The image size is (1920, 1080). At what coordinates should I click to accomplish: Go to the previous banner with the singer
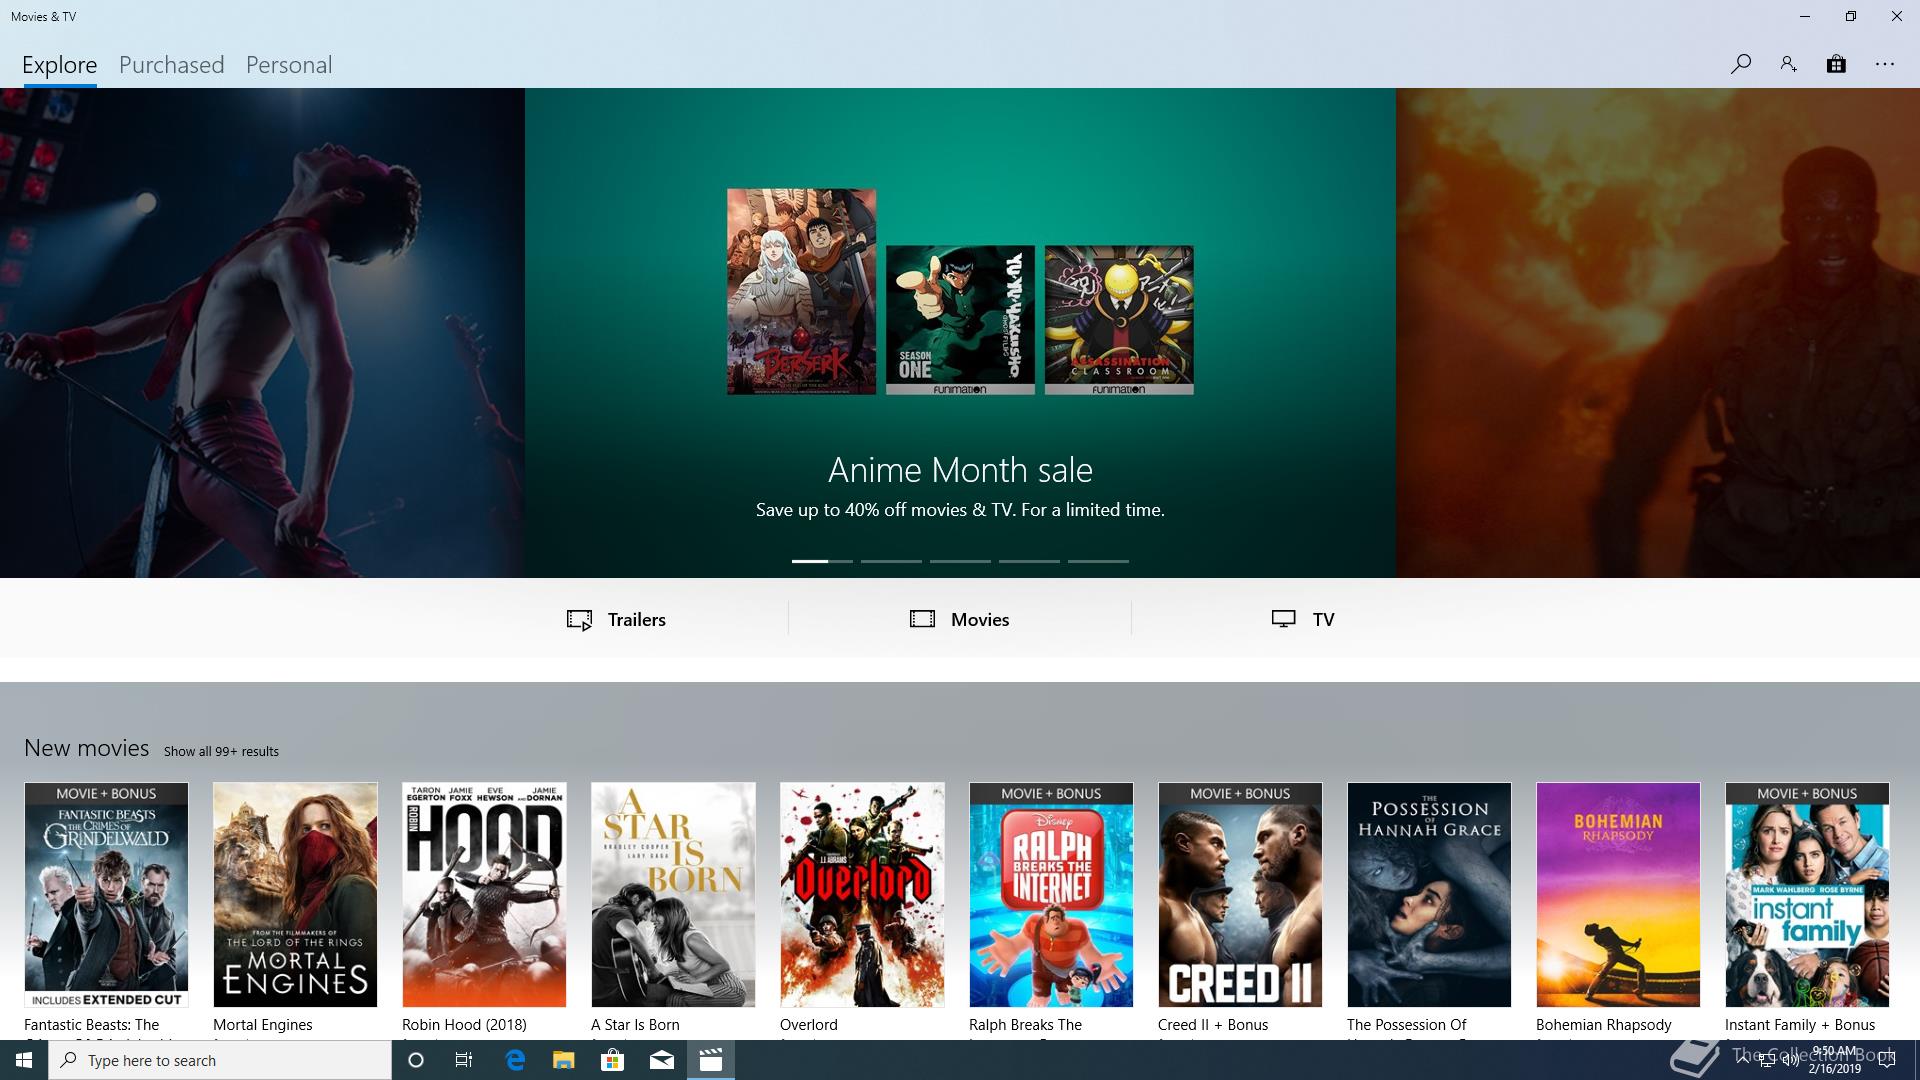click(x=262, y=333)
